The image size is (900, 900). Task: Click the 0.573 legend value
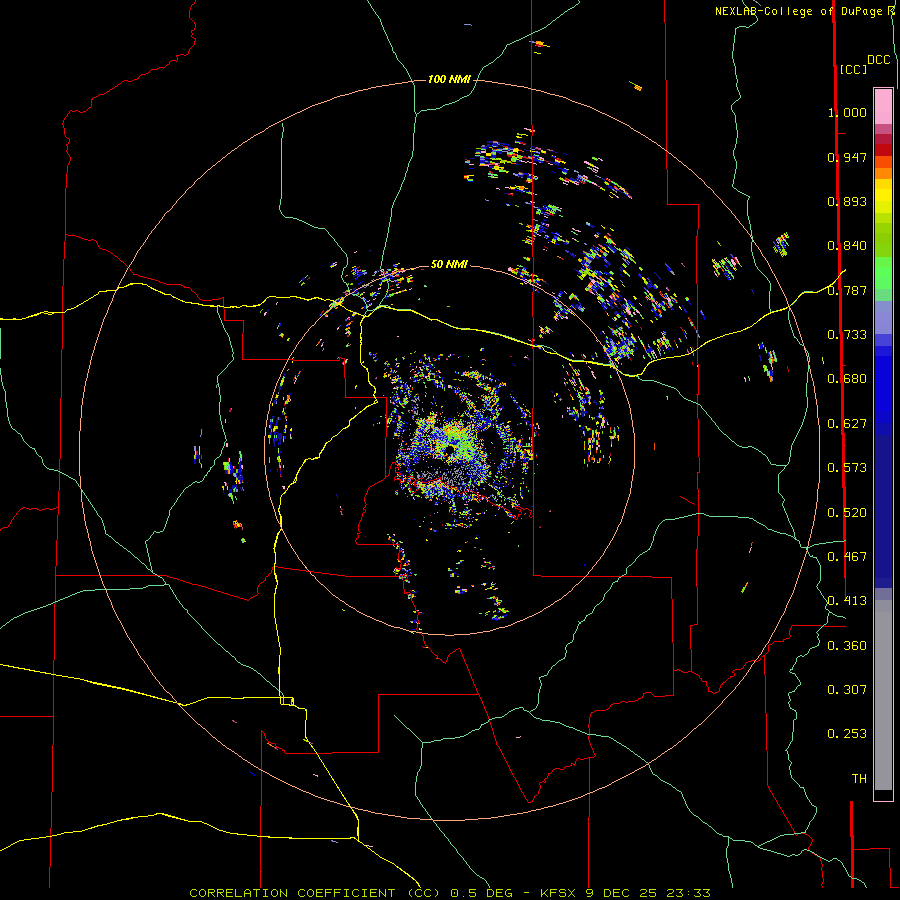[x=847, y=468]
